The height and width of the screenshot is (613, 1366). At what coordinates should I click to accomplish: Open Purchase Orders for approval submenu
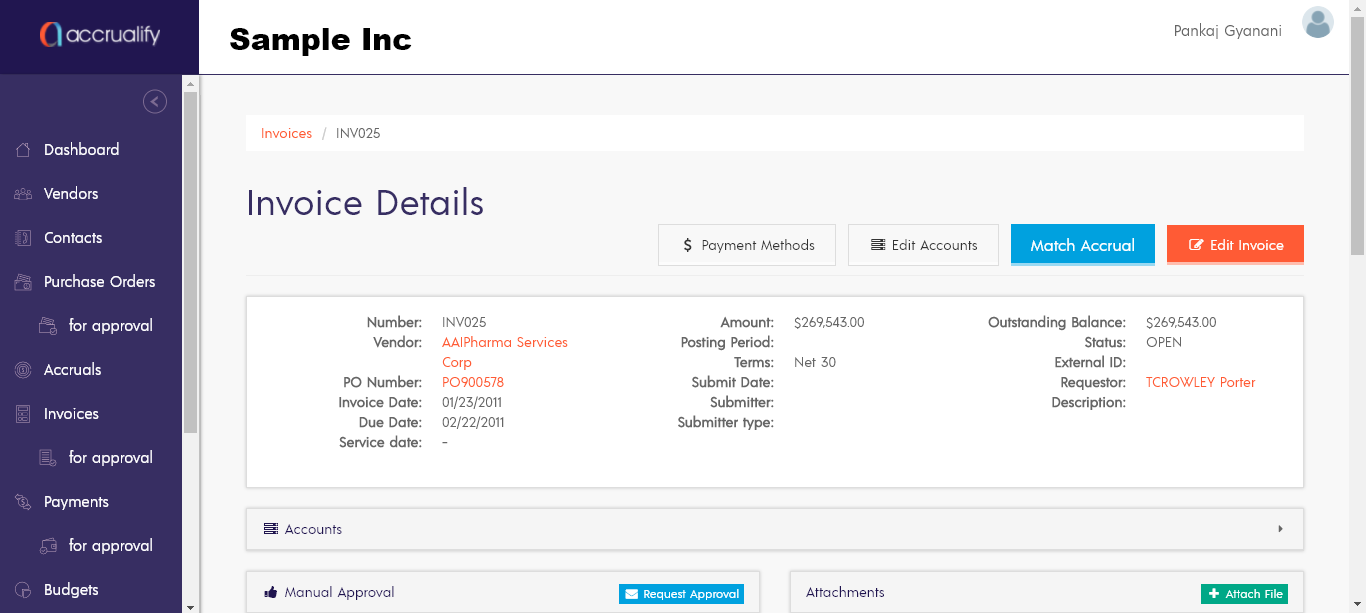[x=110, y=326]
